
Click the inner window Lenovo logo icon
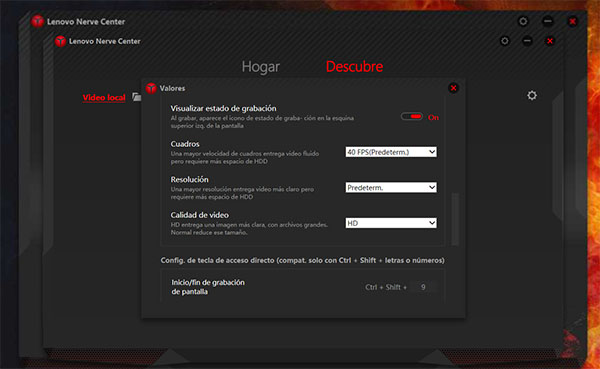click(x=60, y=41)
